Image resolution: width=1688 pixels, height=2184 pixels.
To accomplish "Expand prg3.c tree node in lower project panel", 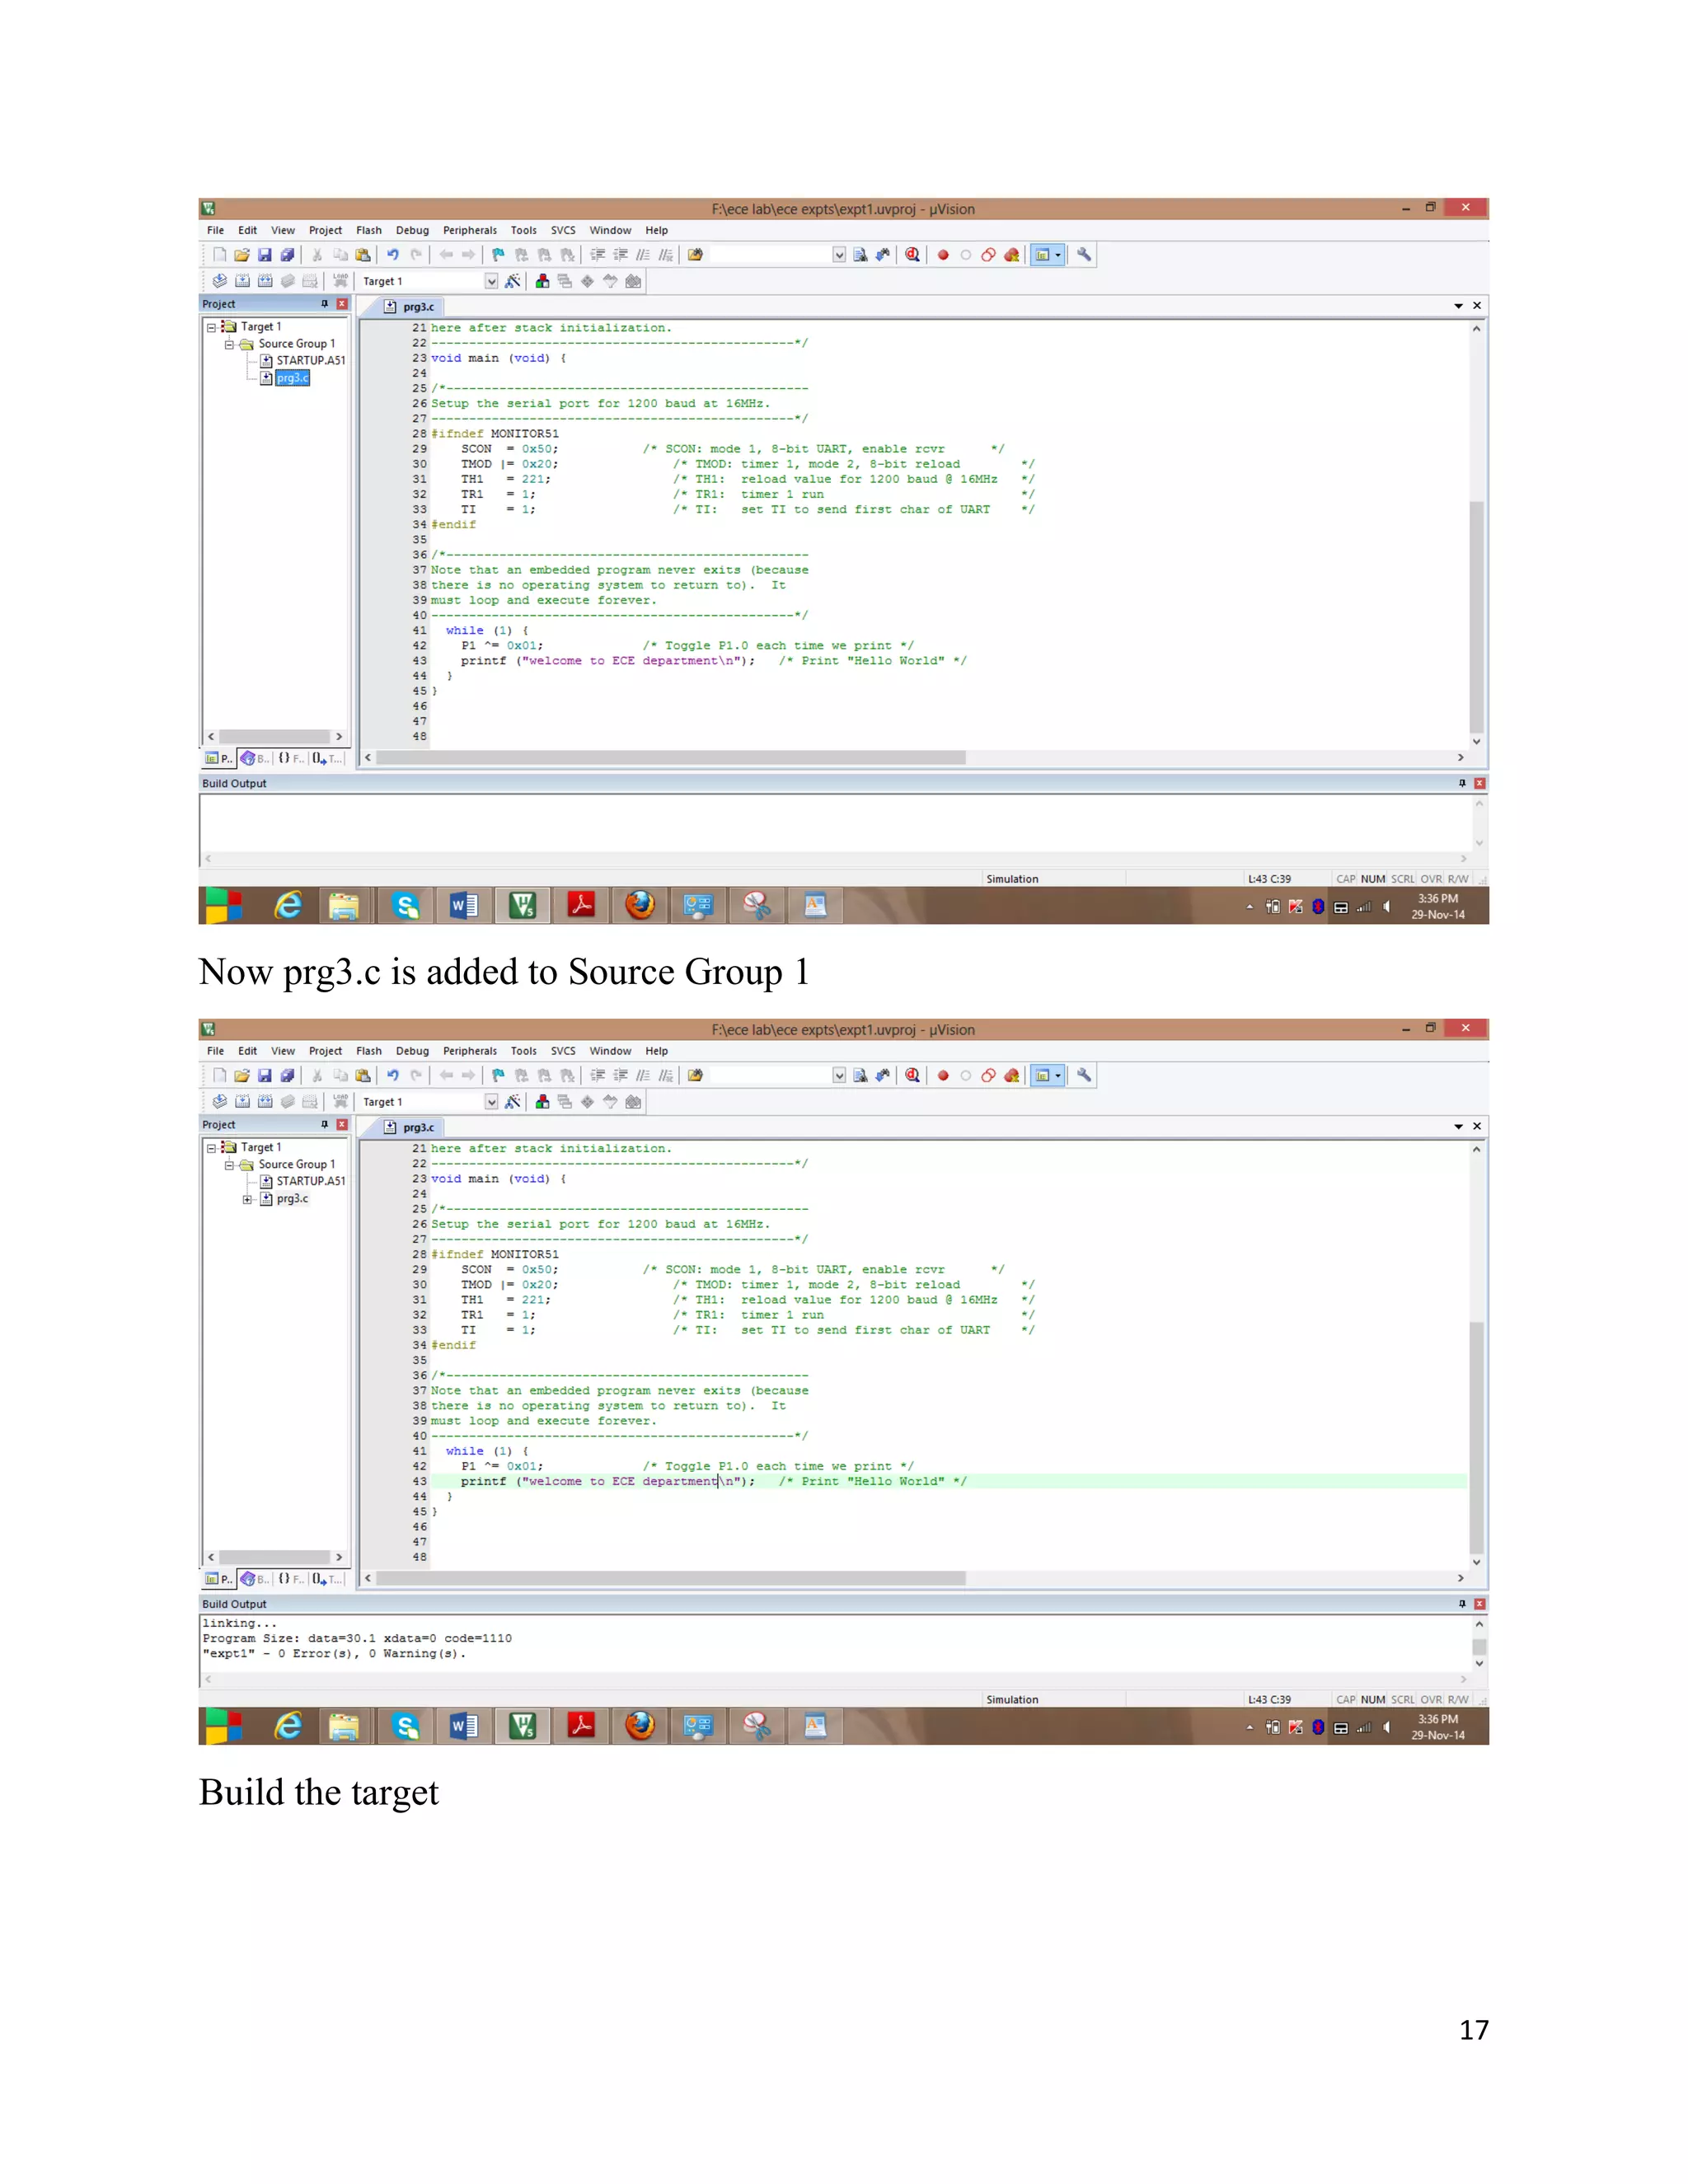I will tap(247, 1199).
